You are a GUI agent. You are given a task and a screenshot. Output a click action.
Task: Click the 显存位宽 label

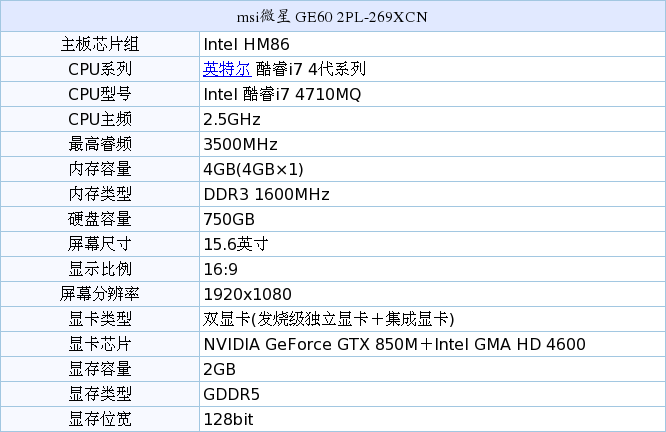(x=100, y=419)
